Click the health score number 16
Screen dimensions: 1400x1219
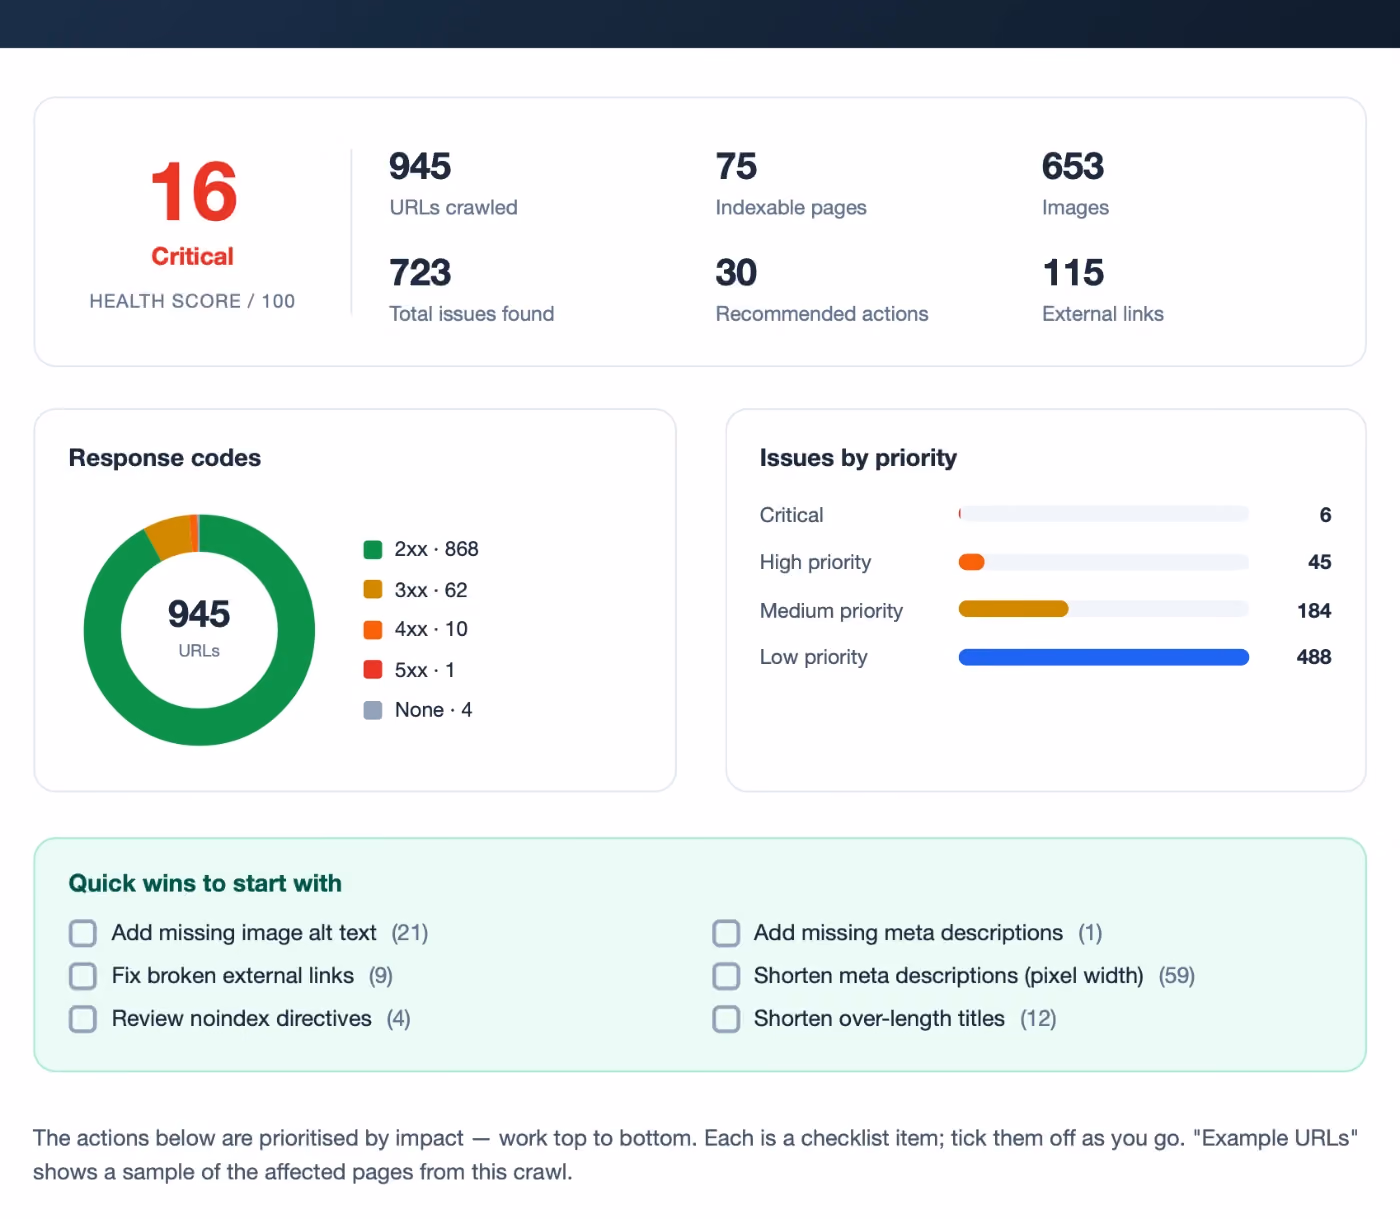pos(194,192)
